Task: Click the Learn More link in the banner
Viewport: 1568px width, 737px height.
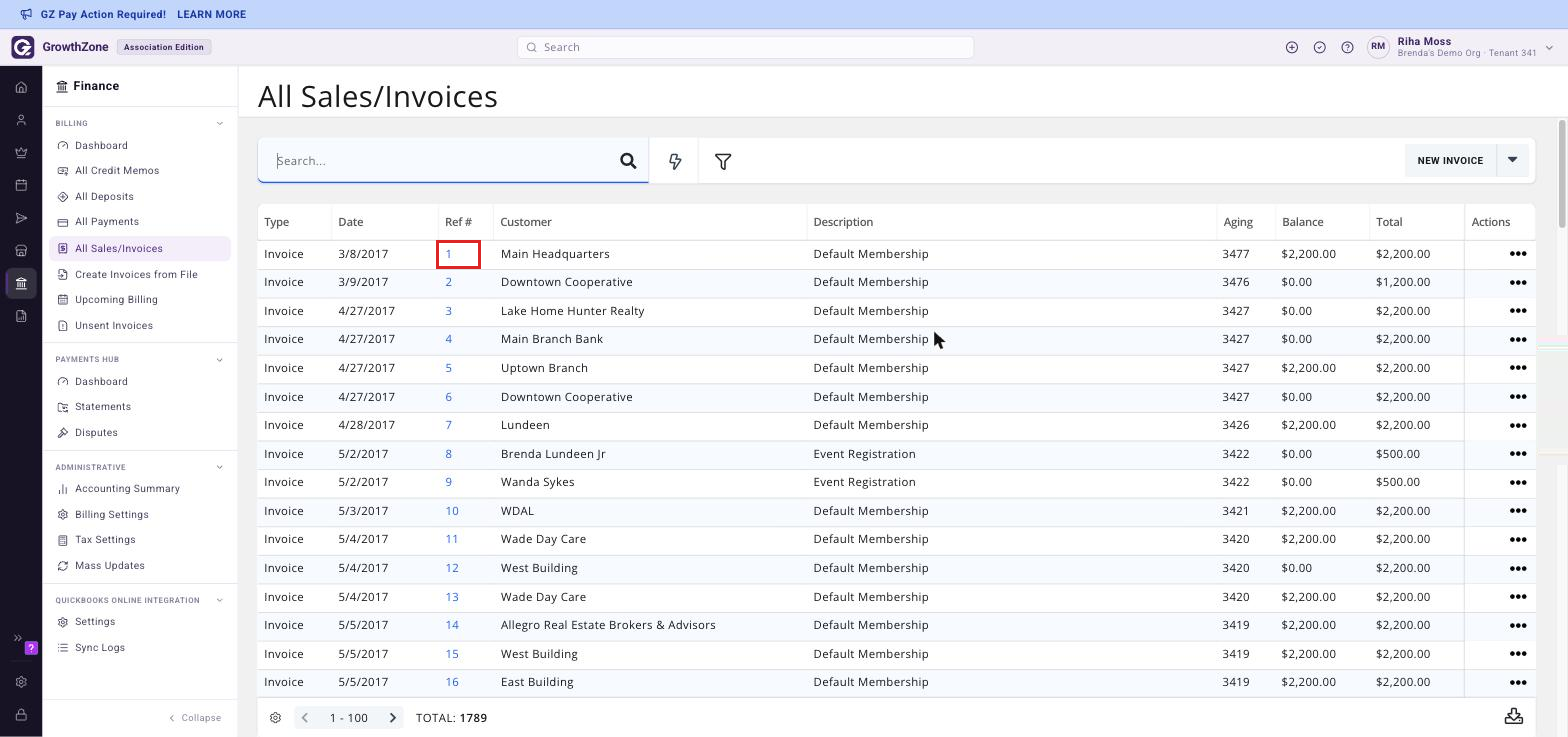Action: tap(211, 15)
